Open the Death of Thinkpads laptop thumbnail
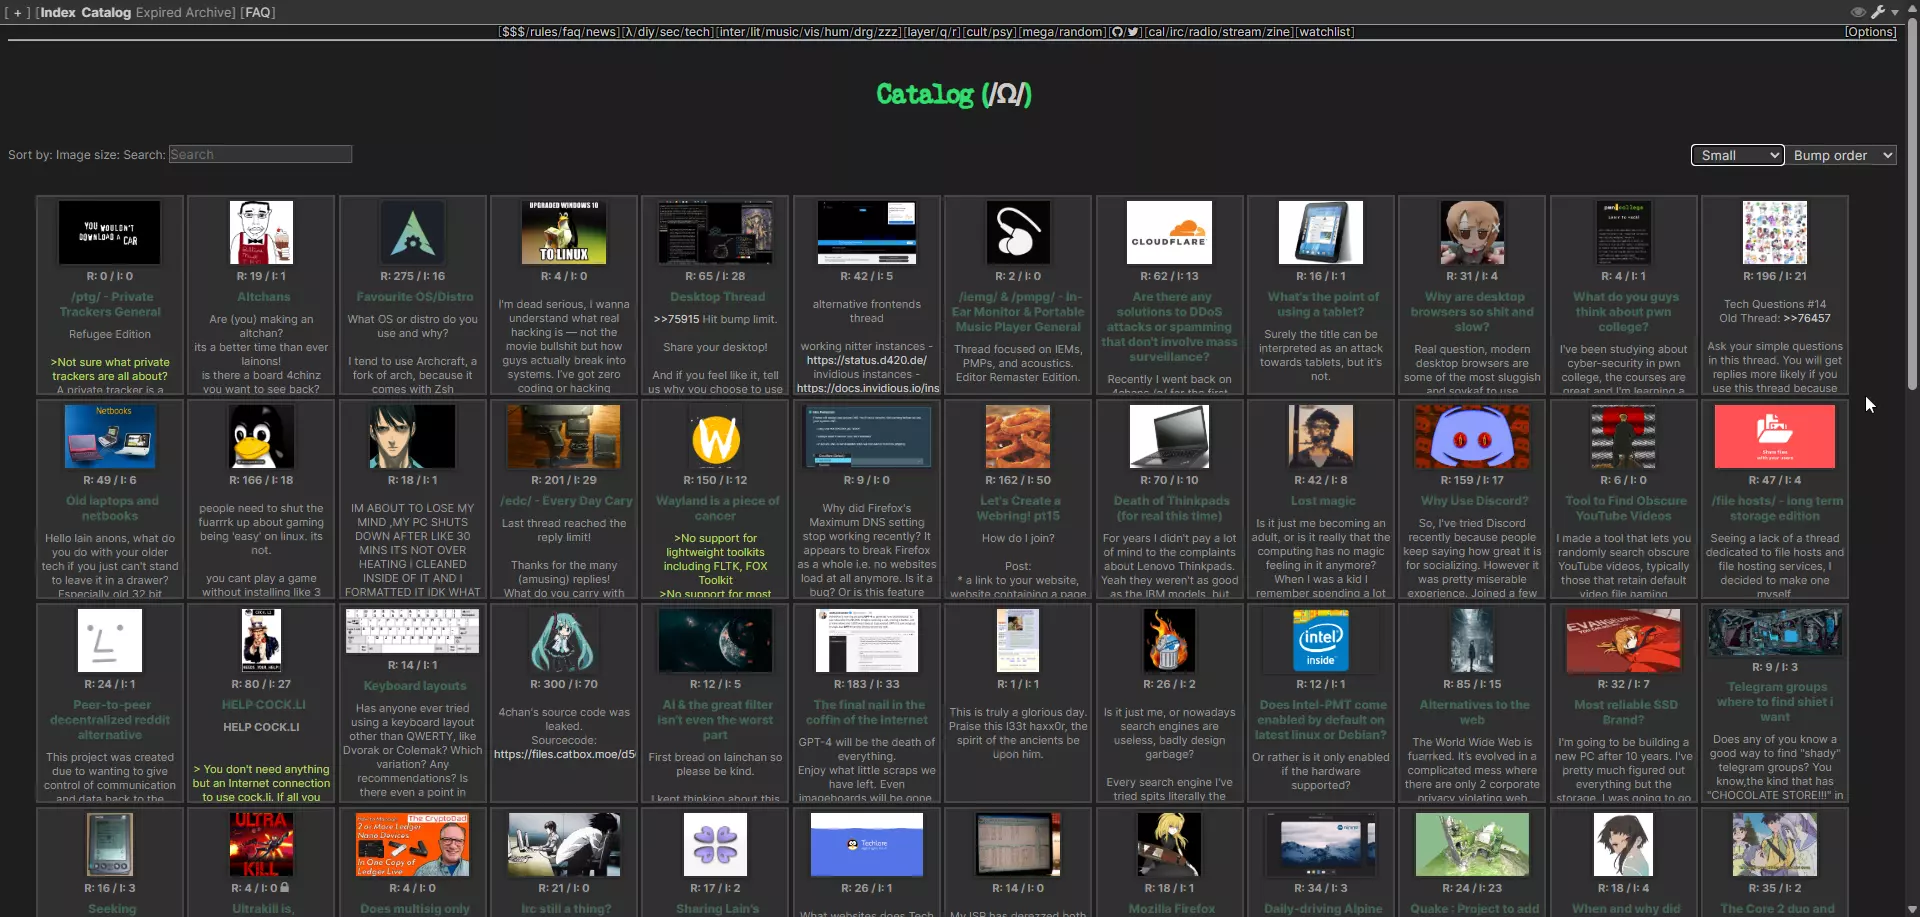1920x917 pixels. point(1169,436)
